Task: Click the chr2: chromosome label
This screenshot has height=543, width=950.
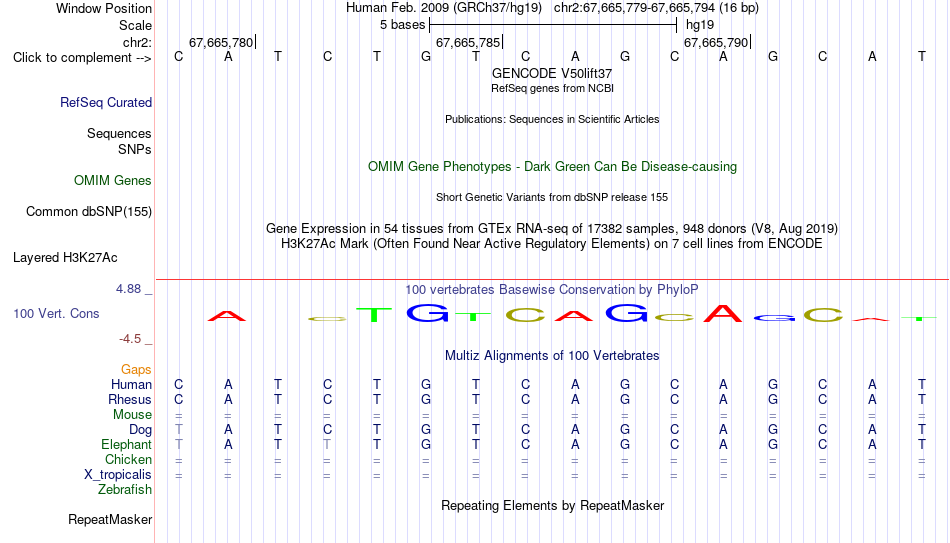Action: click(x=138, y=42)
